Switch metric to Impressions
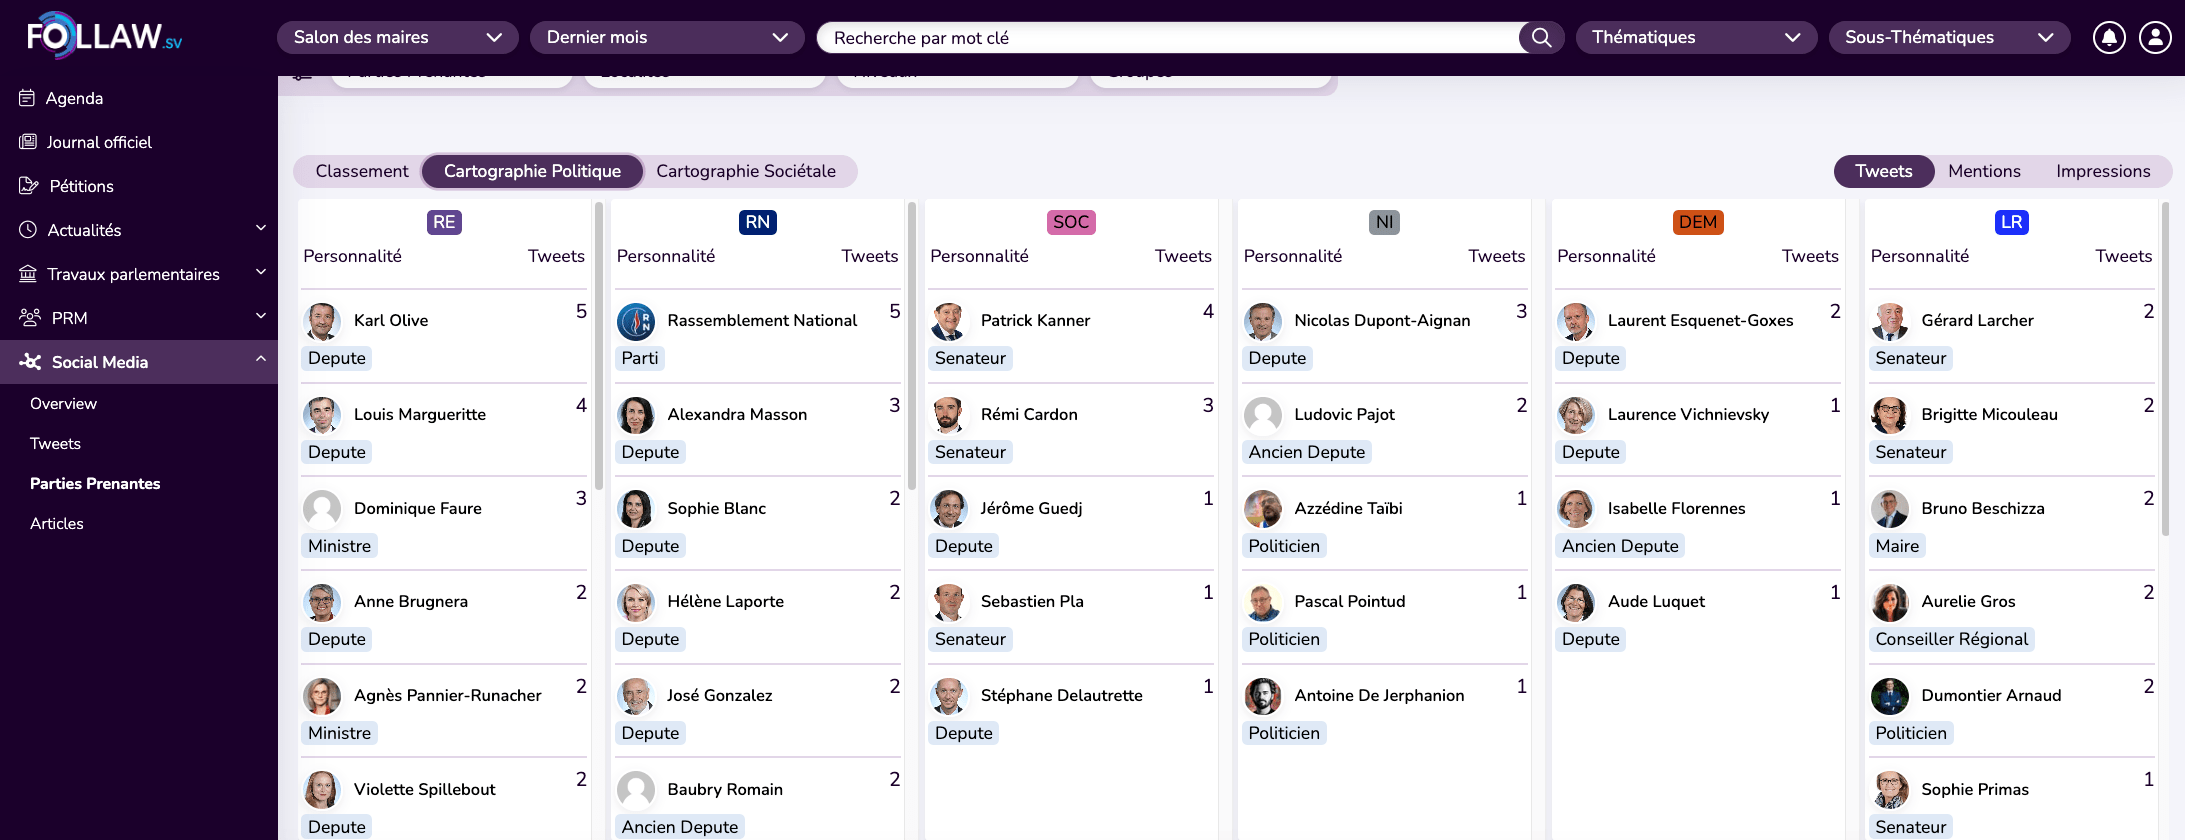Viewport: 2185px width, 840px height. click(2102, 171)
